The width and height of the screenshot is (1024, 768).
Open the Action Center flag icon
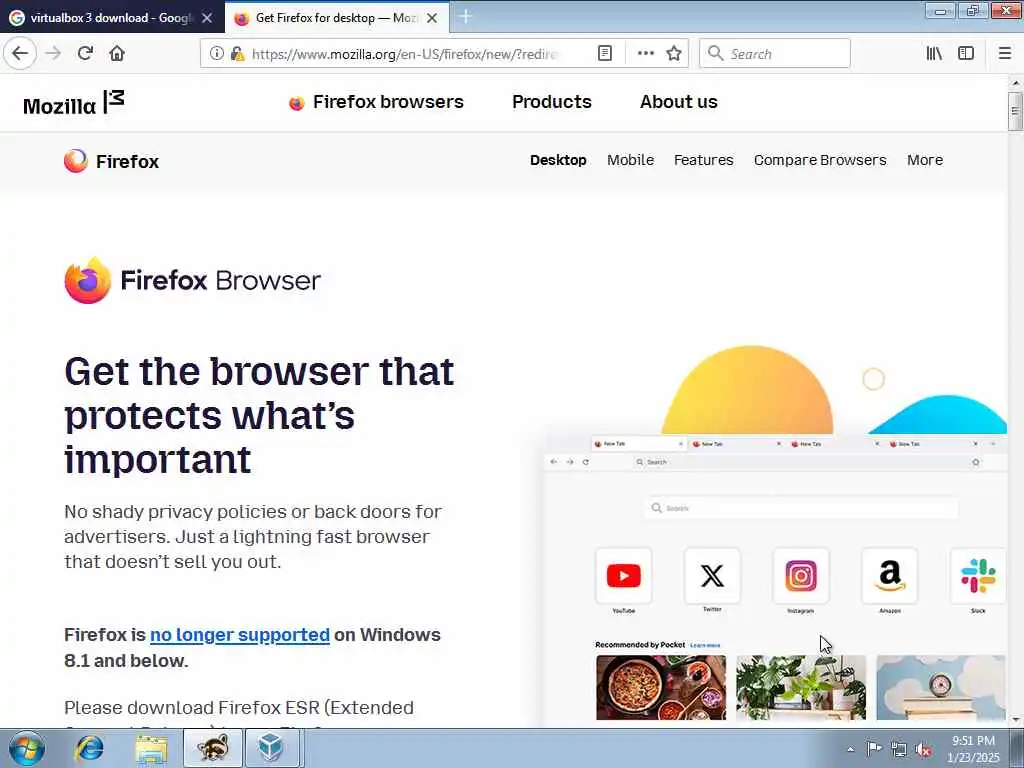[874, 749]
